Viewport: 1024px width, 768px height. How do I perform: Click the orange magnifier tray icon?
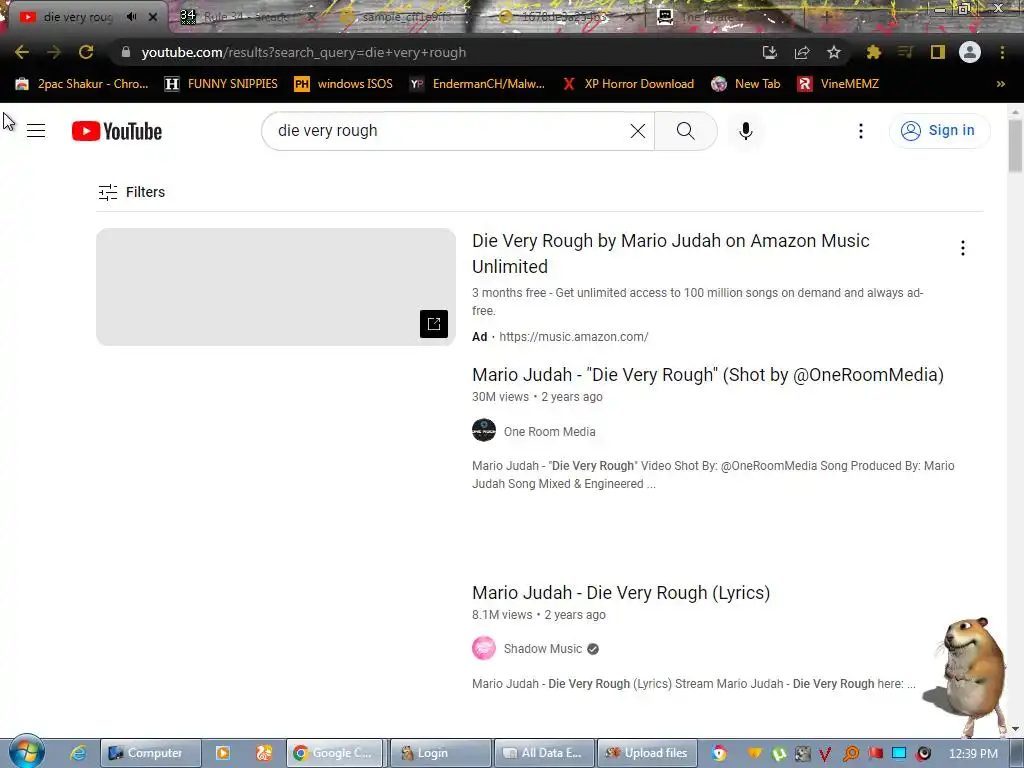pyautogui.click(x=851, y=754)
